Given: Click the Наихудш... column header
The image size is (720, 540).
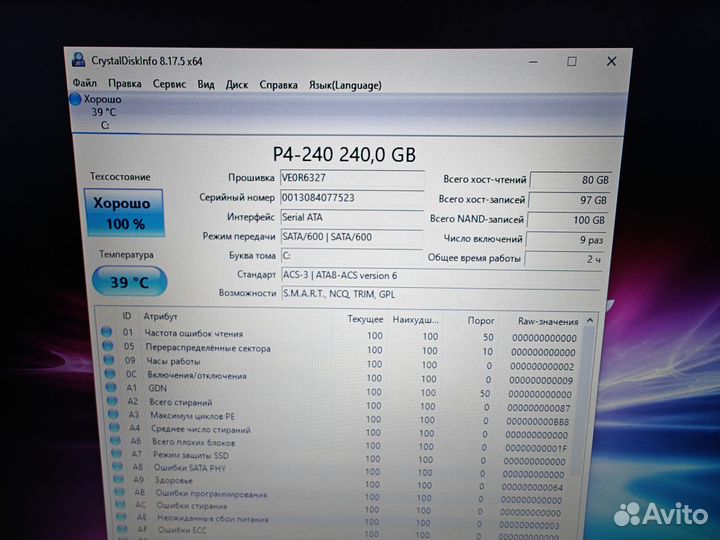Looking at the screenshot, I should (415, 320).
